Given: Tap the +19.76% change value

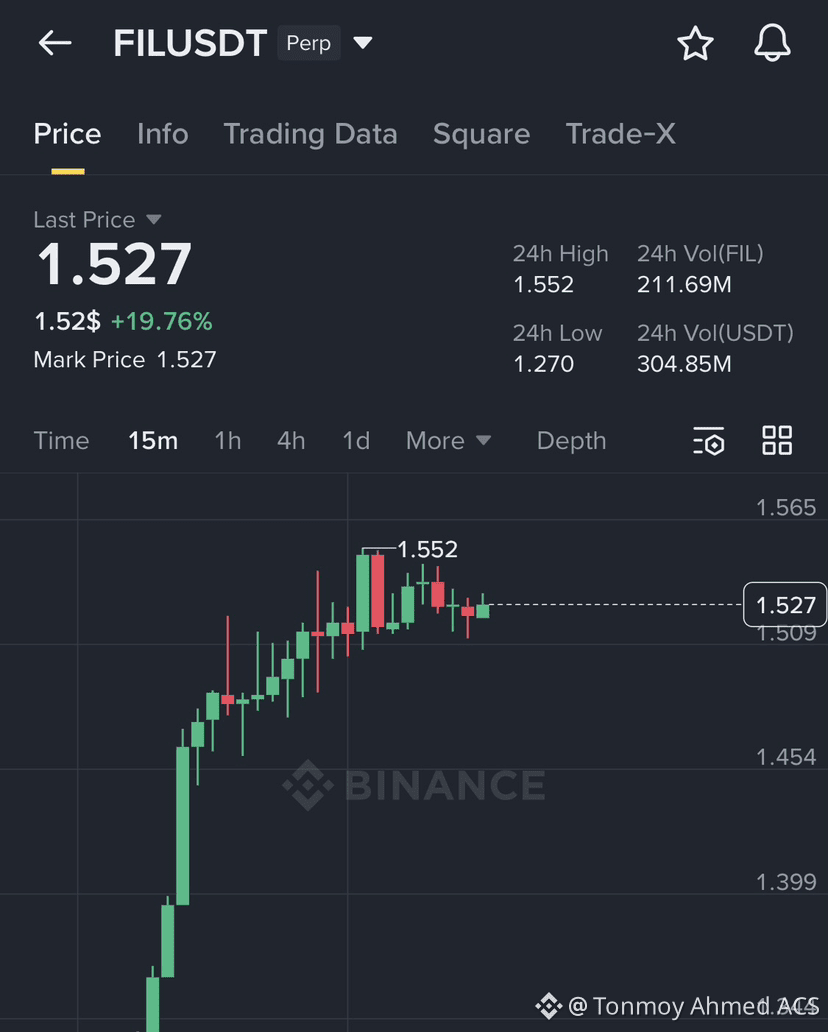Looking at the screenshot, I should (162, 321).
